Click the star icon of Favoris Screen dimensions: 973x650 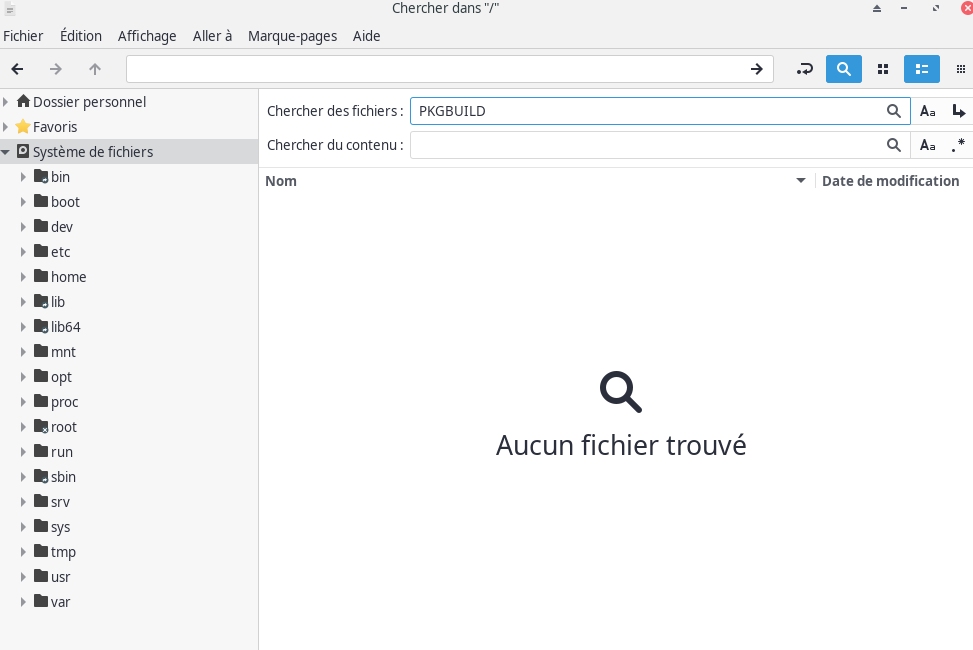(x=23, y=127)
